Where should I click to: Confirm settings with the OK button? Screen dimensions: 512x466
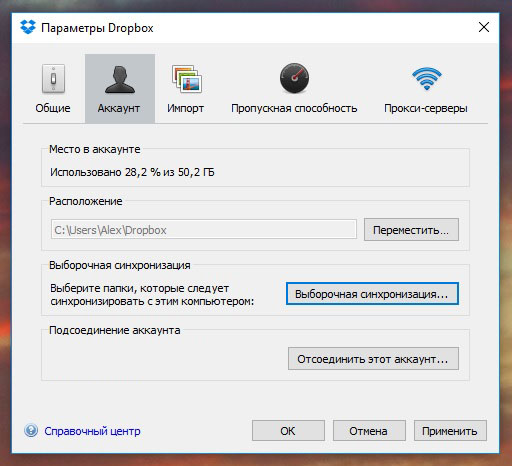click(x=288, y=431)
